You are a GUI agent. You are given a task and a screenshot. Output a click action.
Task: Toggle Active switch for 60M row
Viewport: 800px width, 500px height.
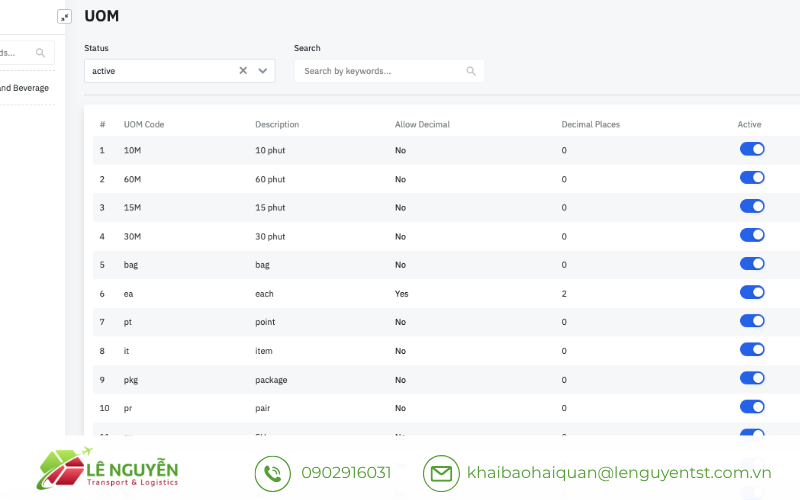752,178
